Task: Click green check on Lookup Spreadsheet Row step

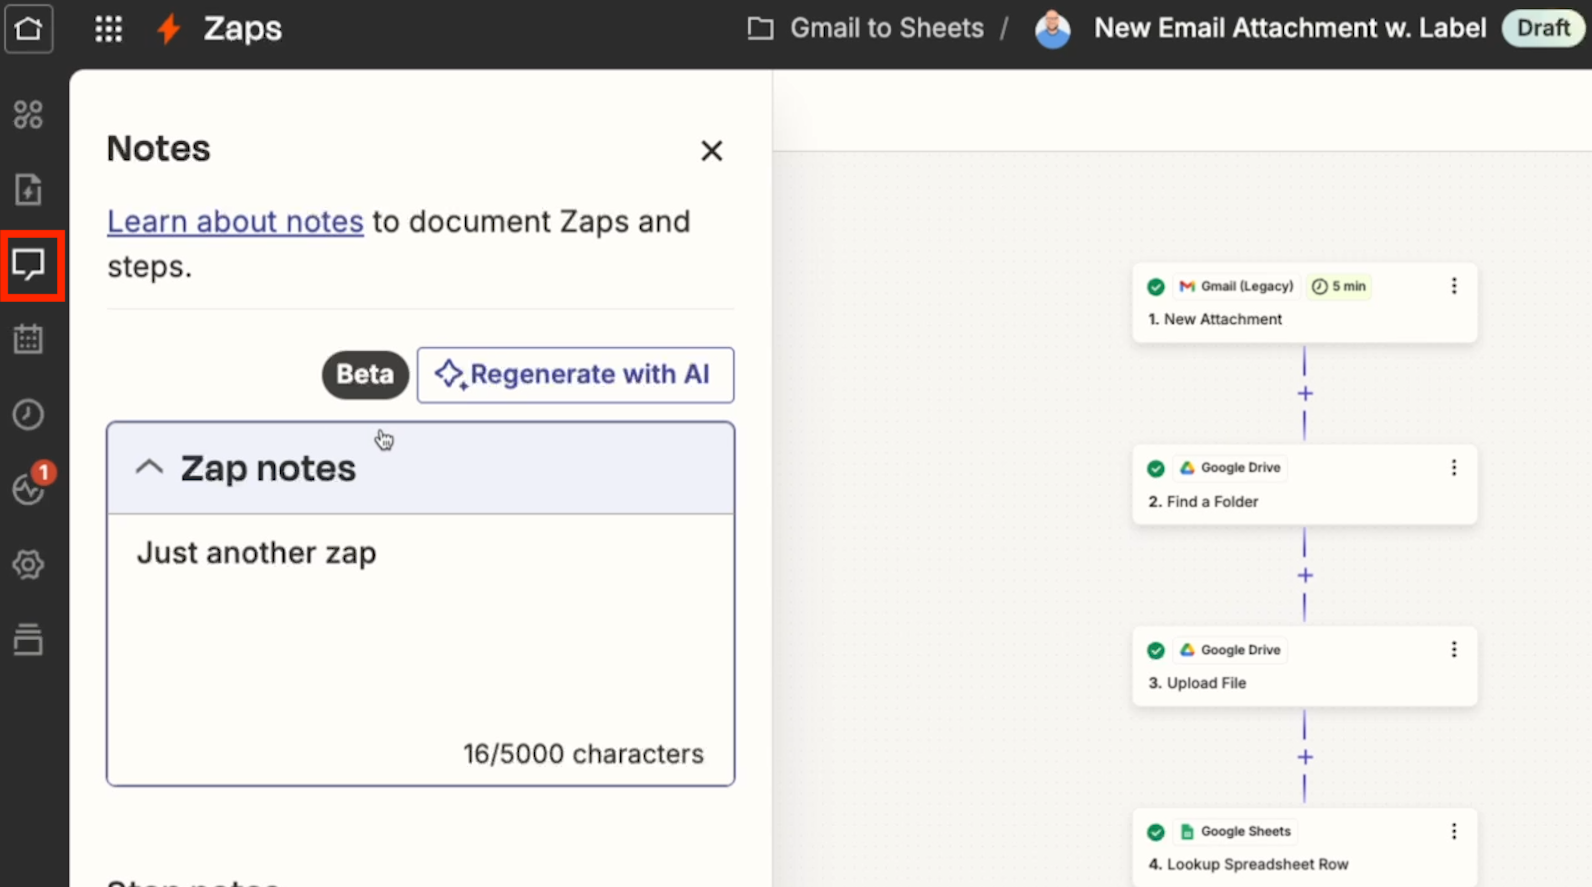Action: point(1156,833)
